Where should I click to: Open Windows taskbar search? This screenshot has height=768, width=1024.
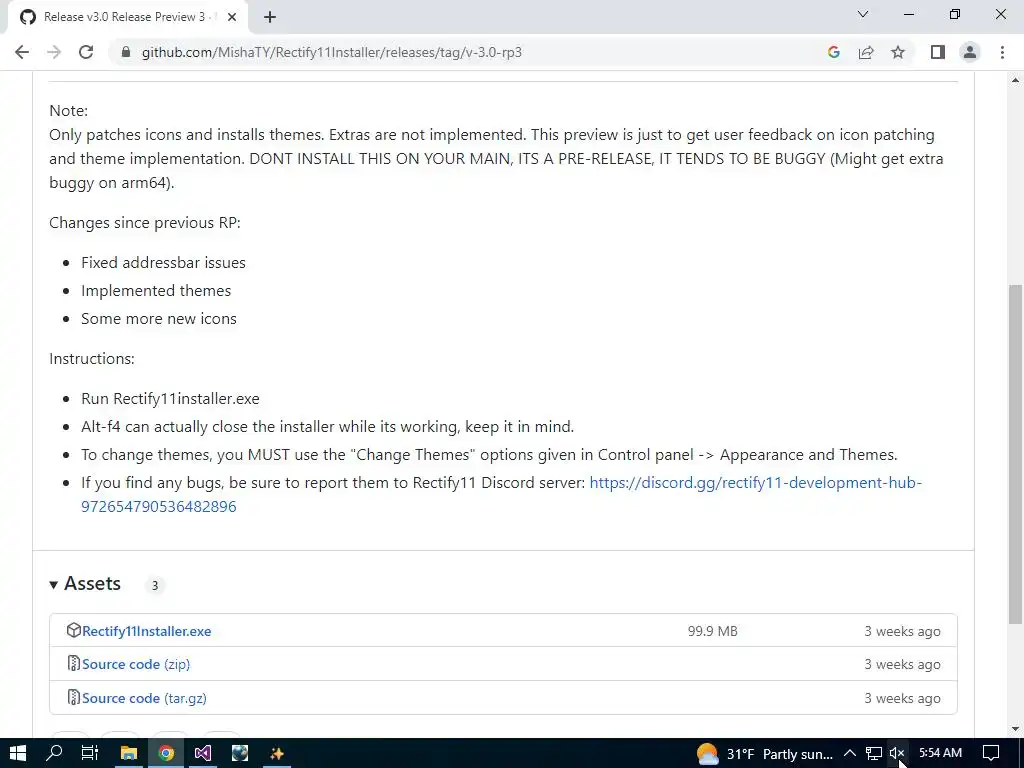[x=54, y=754]
